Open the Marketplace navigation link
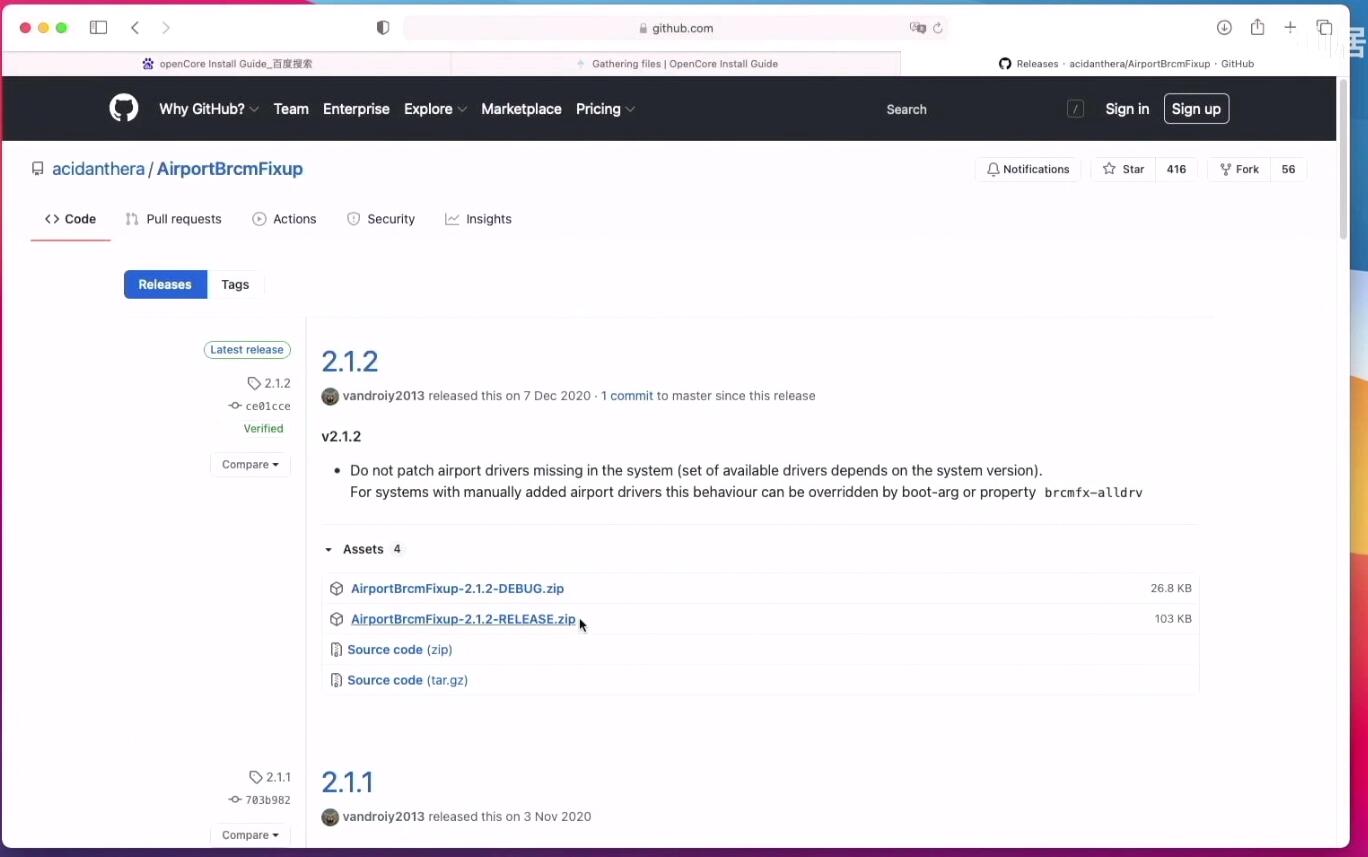1368x857 pixels. [521, 109]
